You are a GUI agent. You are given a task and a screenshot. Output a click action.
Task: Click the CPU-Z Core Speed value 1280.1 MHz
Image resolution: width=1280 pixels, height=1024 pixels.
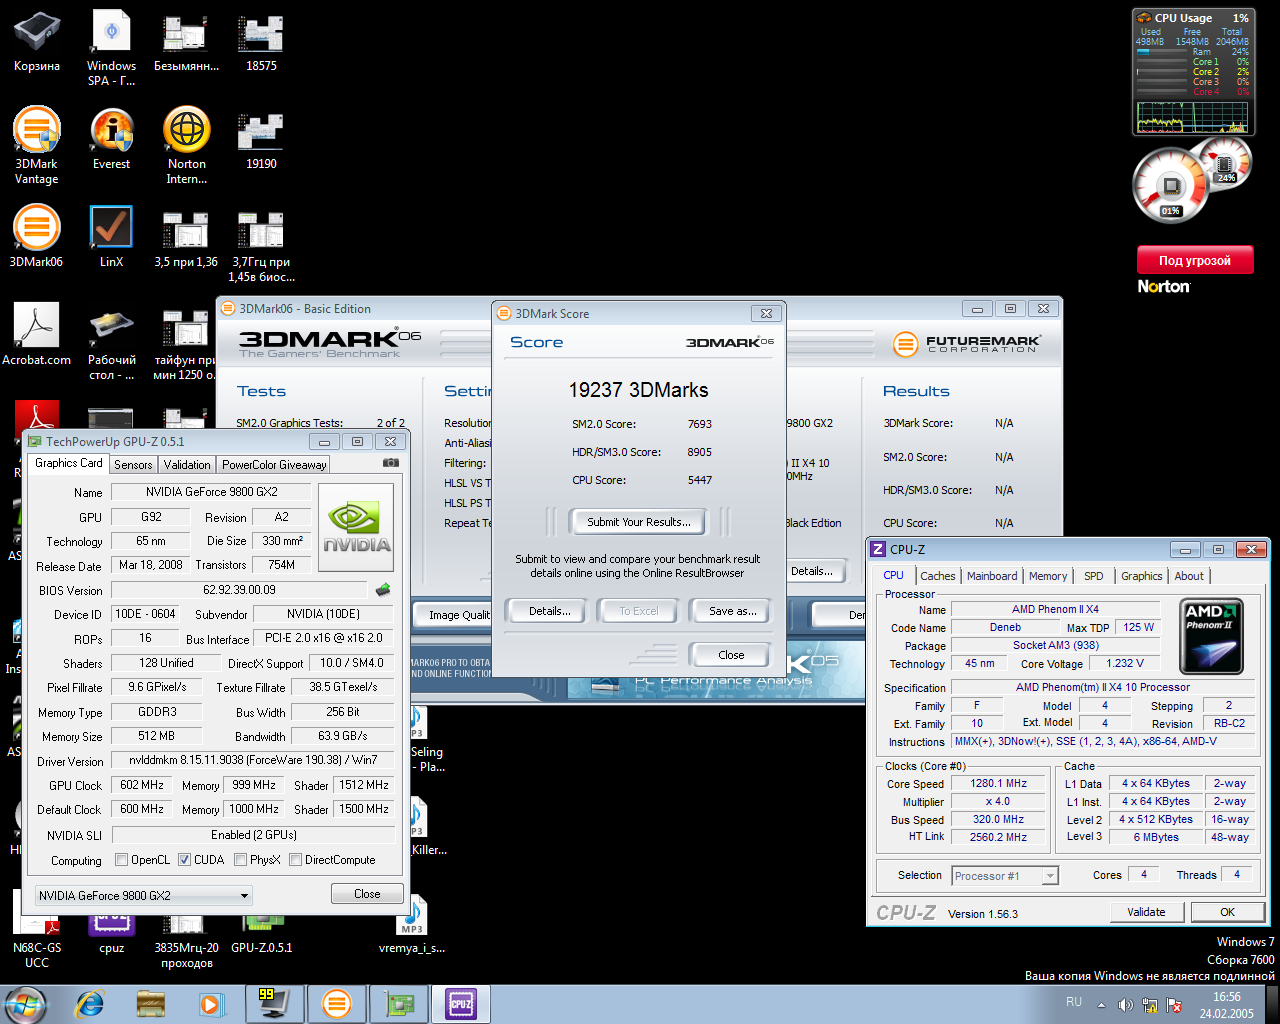pos(999,784)
